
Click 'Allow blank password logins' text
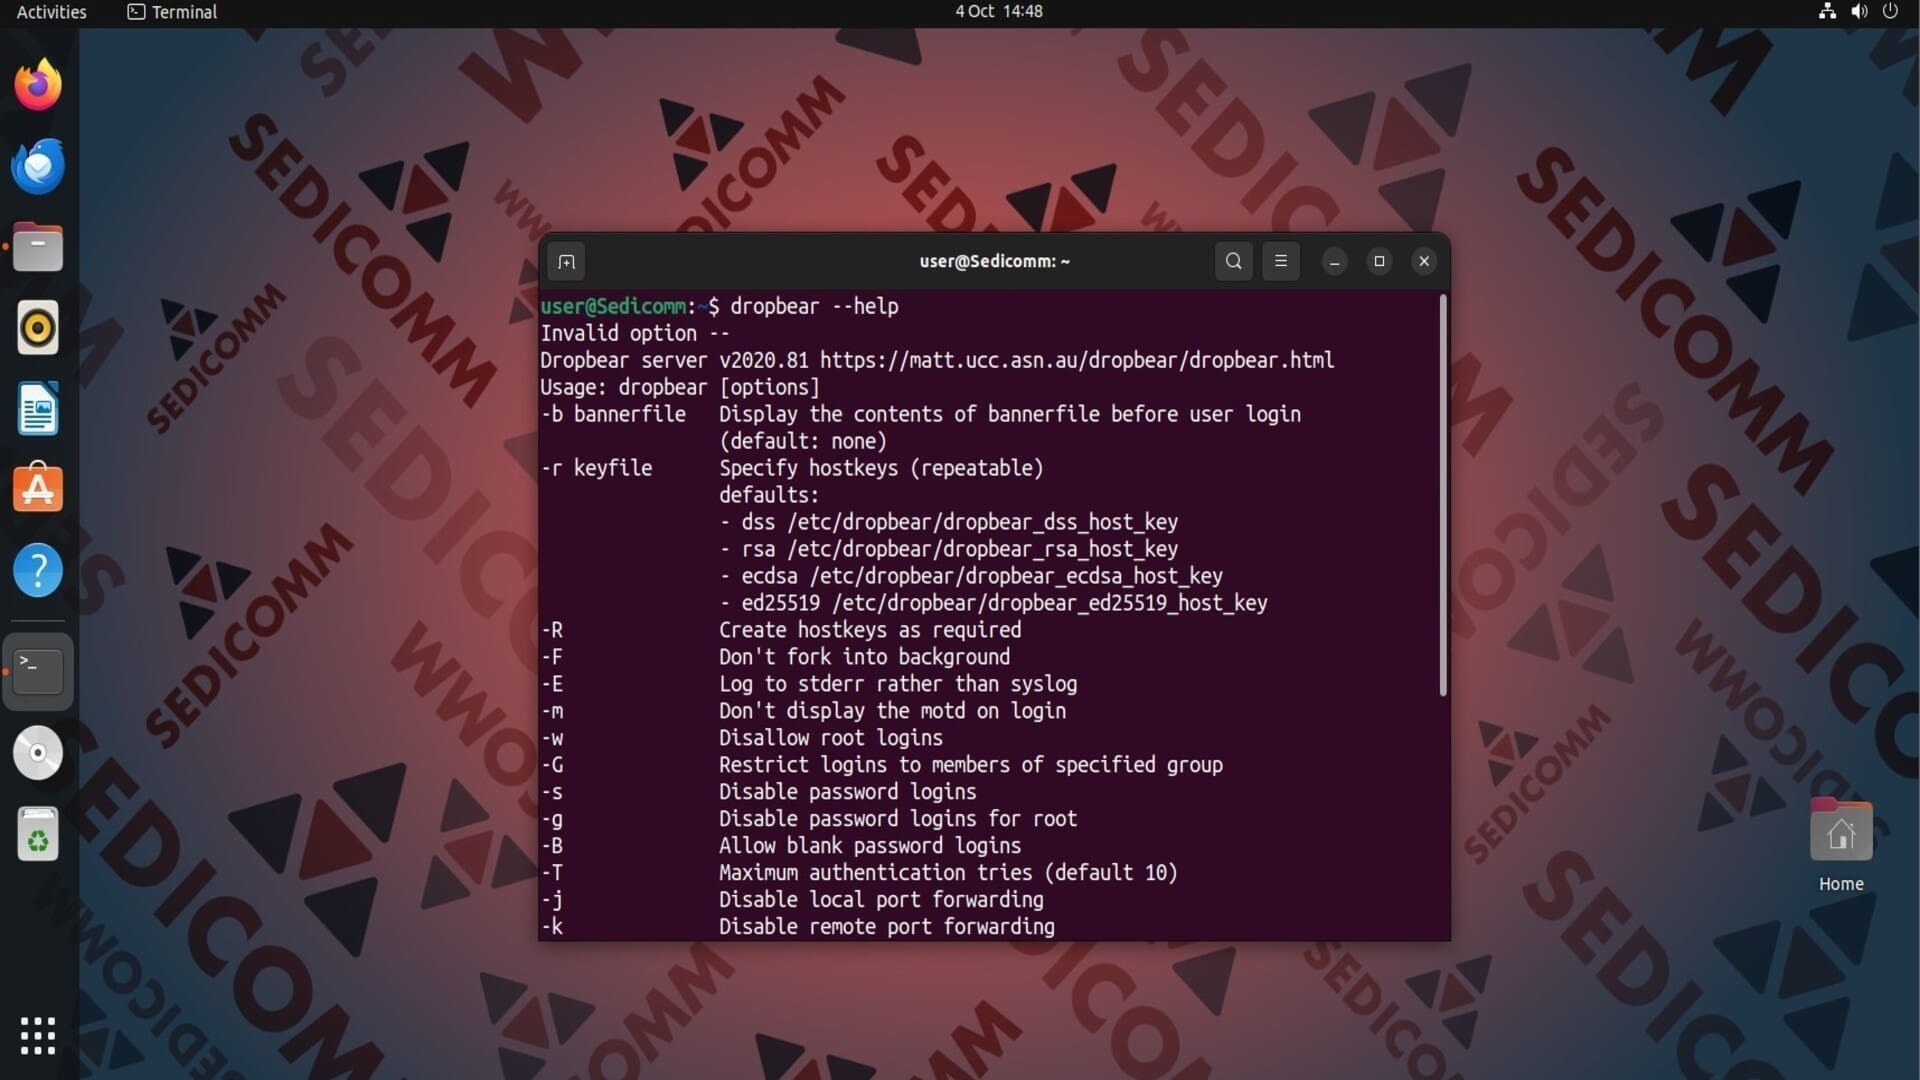870,846
